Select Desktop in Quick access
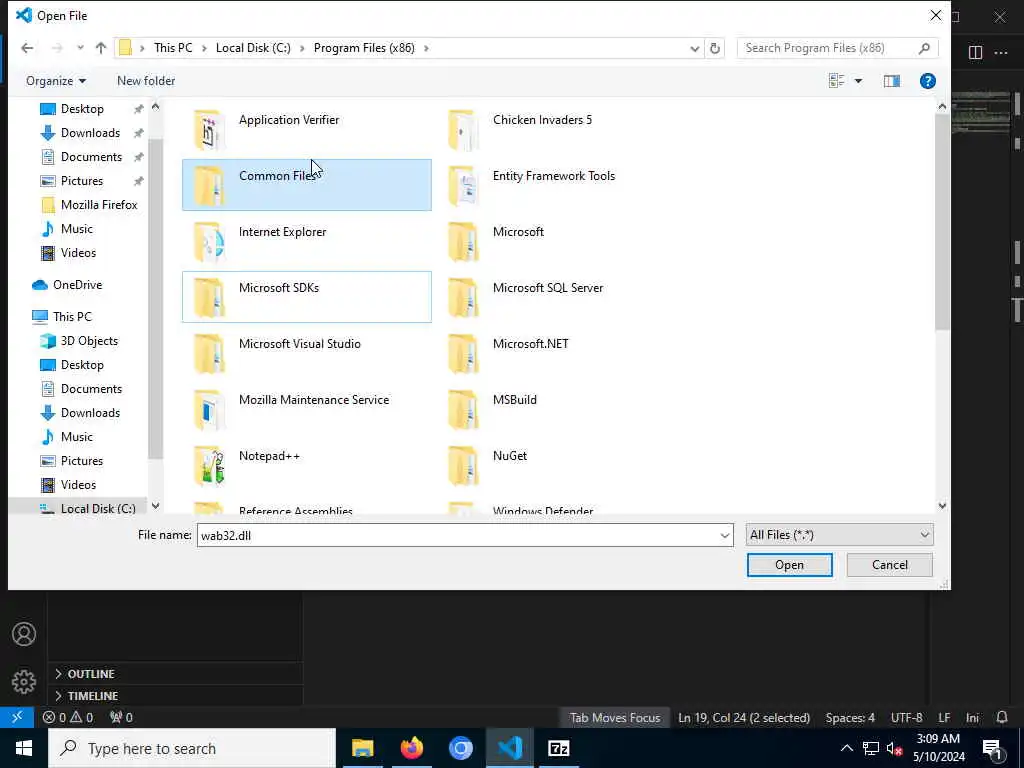The height and width of the screenshot is (768, 1024). (x=82, y=109)
